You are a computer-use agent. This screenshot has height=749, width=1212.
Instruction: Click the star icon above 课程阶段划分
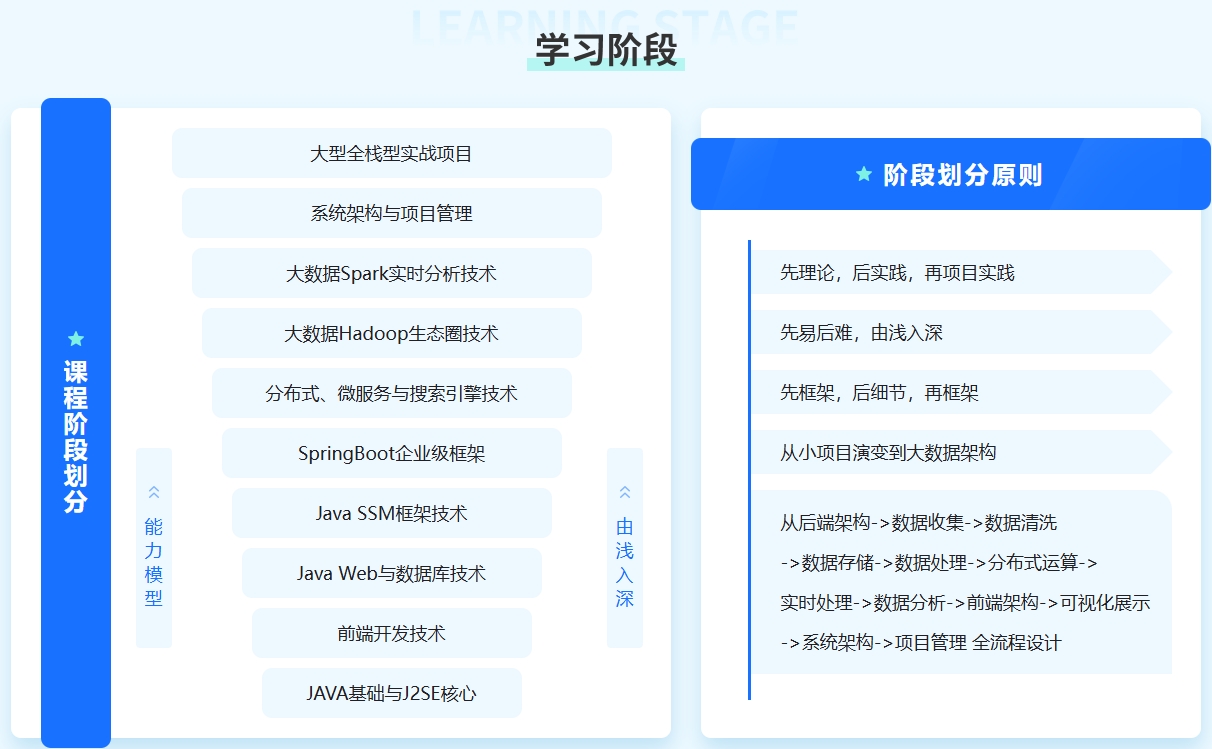pyautogui.click(x=76, y=339)
